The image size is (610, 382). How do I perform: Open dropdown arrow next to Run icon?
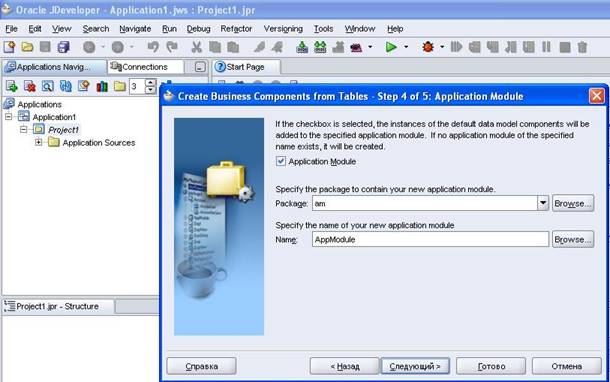click(x=406, y=47)
